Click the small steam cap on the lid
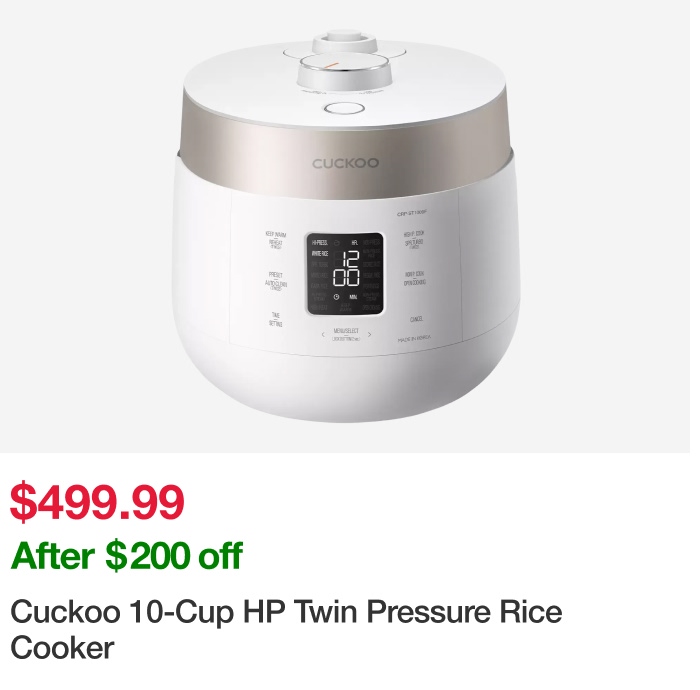This screenshot has width=700, height=690. click(x=344, y=42)
